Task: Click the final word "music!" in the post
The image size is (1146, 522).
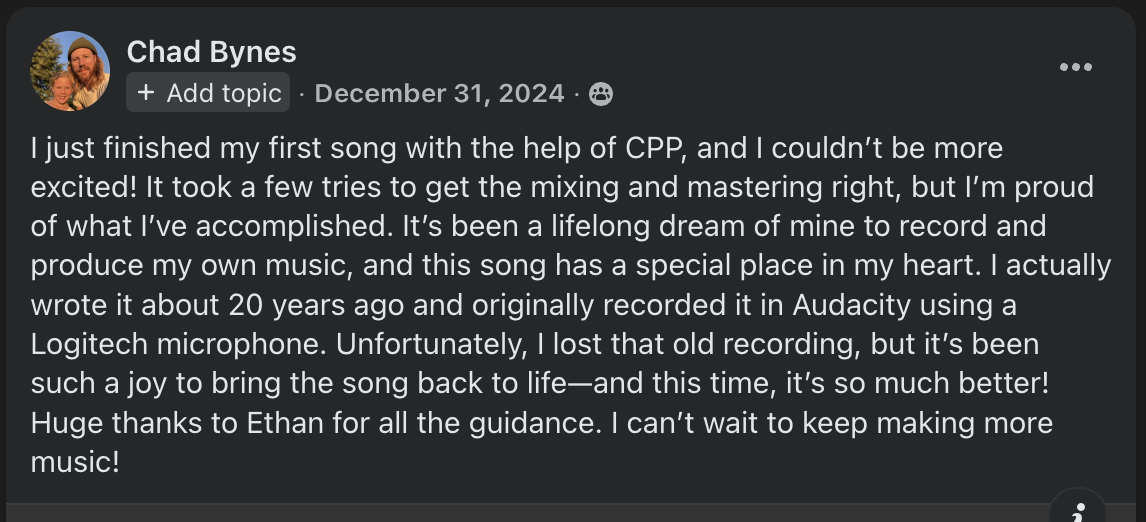Action: (x=75, y=461)
